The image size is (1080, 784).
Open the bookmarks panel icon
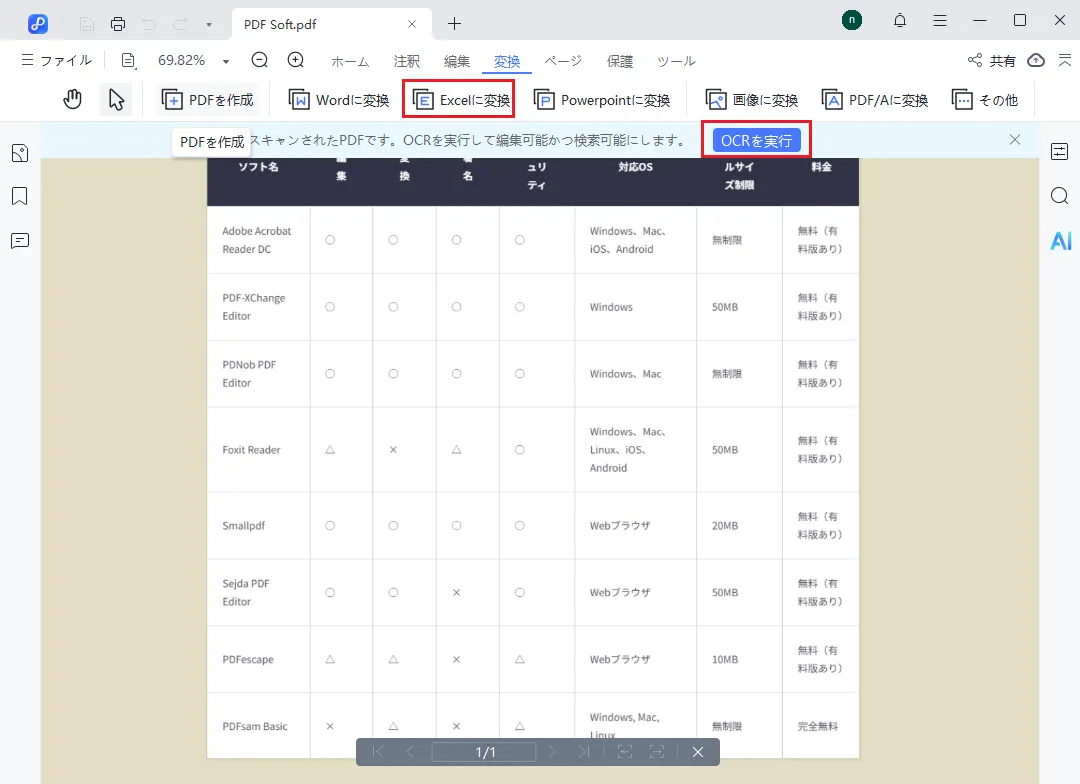click(x=20, y=196)
